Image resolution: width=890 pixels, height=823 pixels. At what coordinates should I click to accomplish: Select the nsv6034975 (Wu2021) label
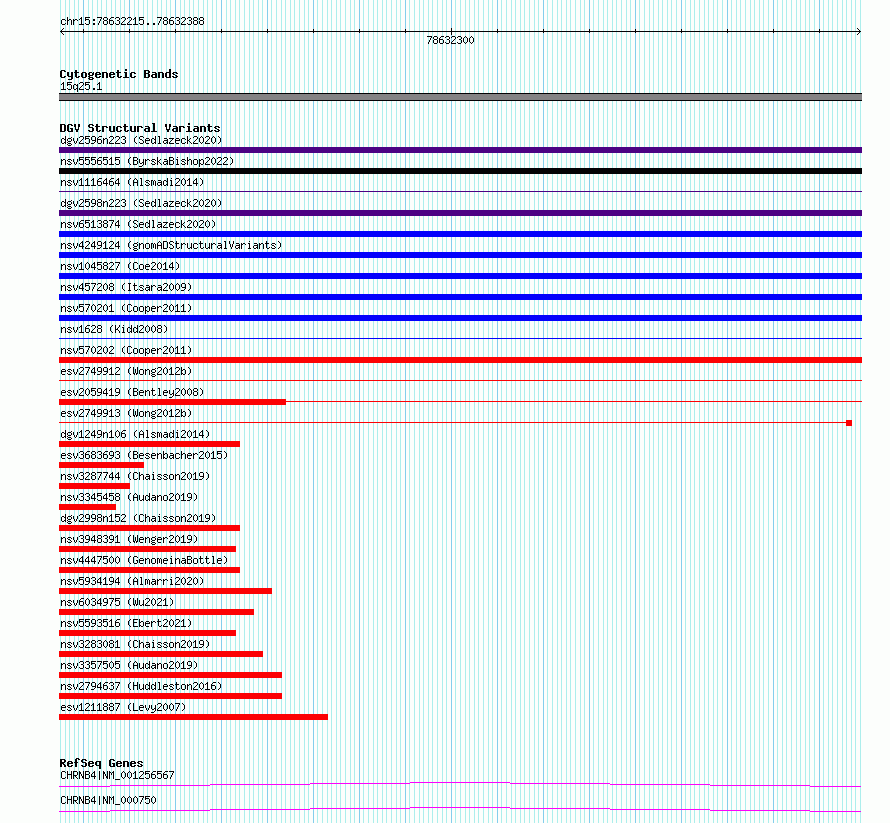coord(117,602)
